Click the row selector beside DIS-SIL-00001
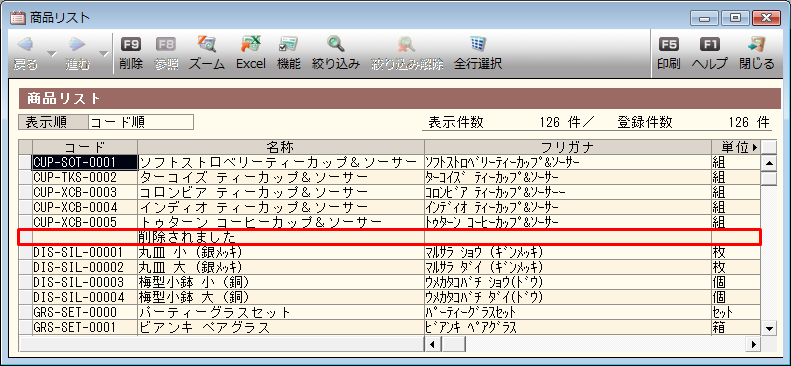 click(x=25, y=252)
